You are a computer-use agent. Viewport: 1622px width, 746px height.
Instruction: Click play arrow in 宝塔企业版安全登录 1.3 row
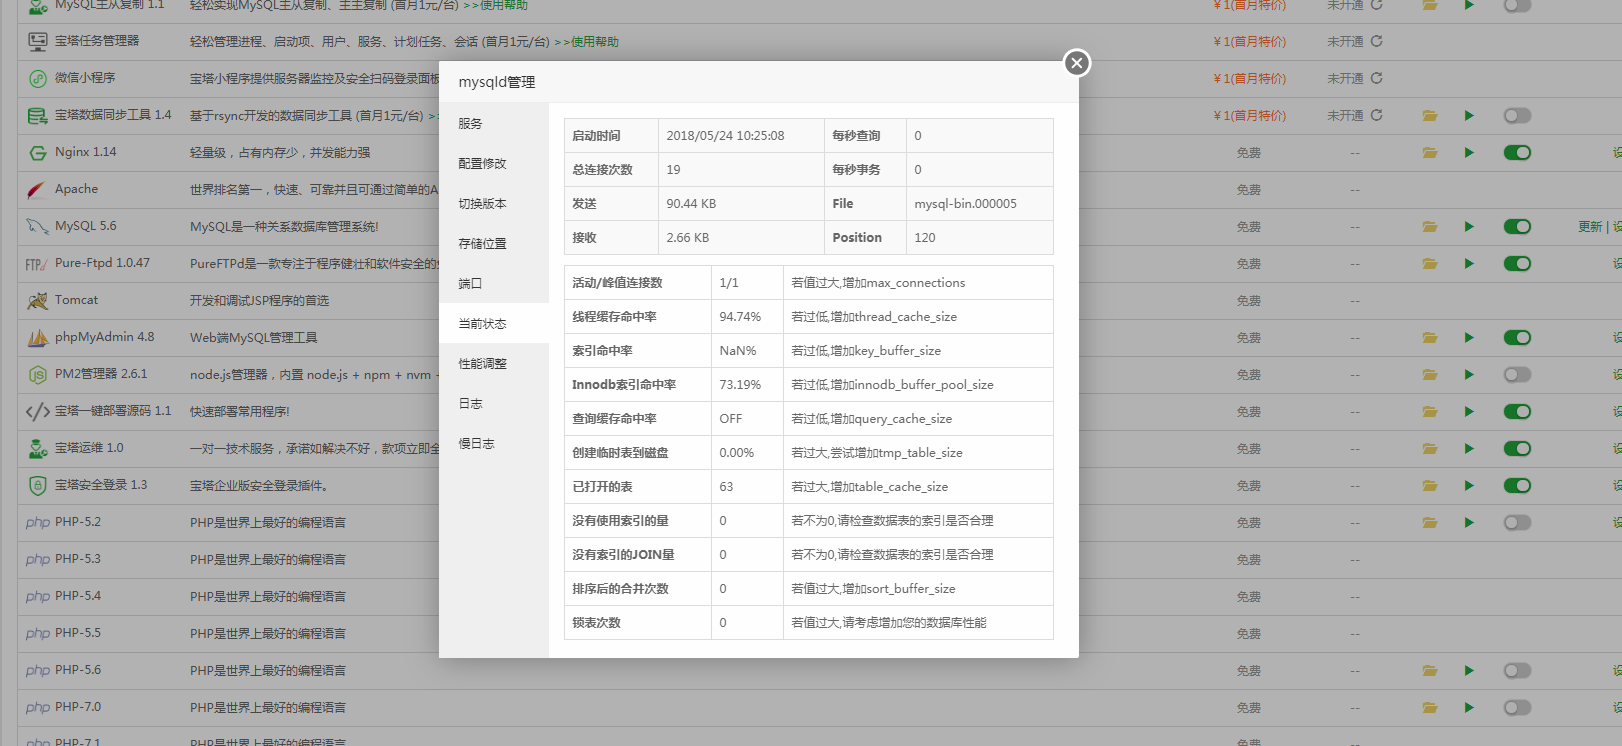(1469, 486)
